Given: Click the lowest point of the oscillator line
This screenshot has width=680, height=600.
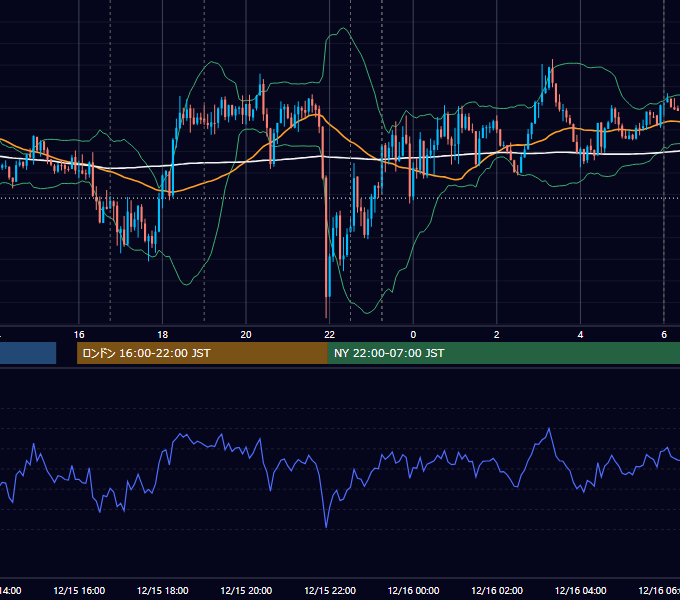Looking at the screenshot, I should pyautogui.click(x=326, y=527).
